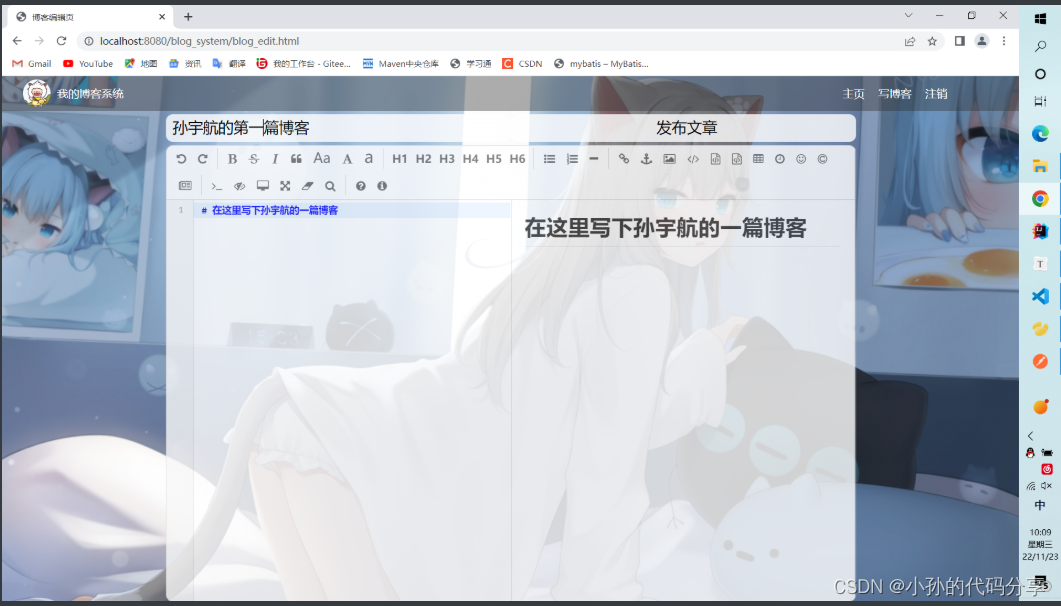Insert inline code </> icon
This screenshot has height=606, width=1061.
(x=693, y=159)
